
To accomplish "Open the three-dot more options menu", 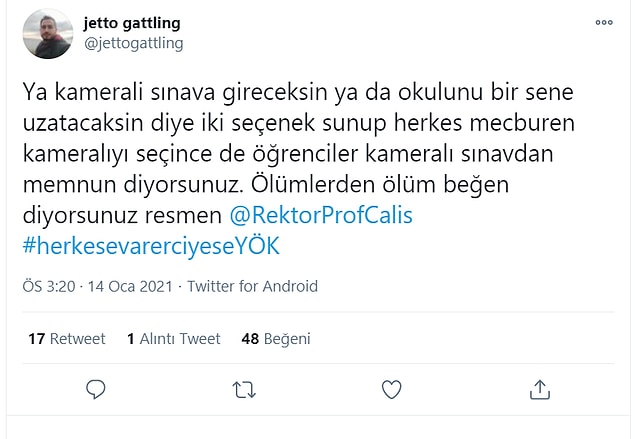I will coord(604,22).
